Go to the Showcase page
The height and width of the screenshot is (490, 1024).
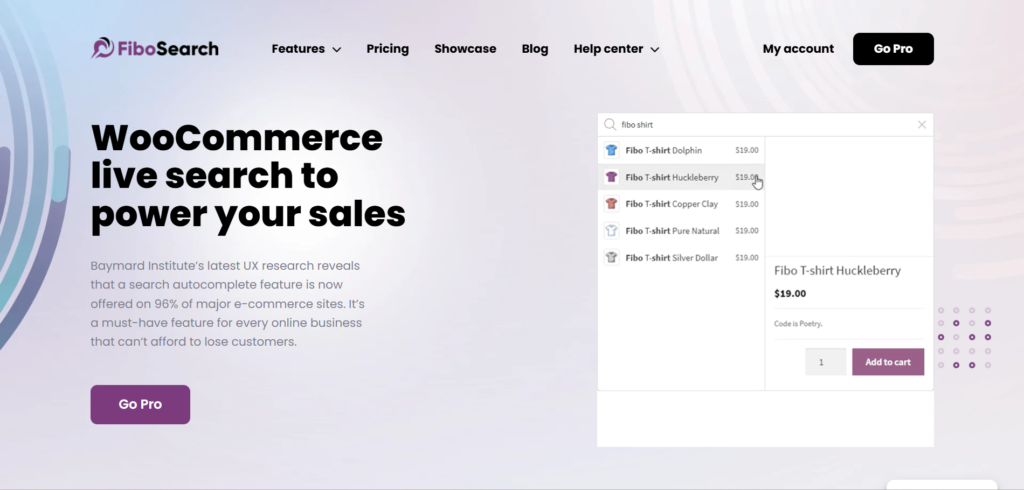[465, 49]
